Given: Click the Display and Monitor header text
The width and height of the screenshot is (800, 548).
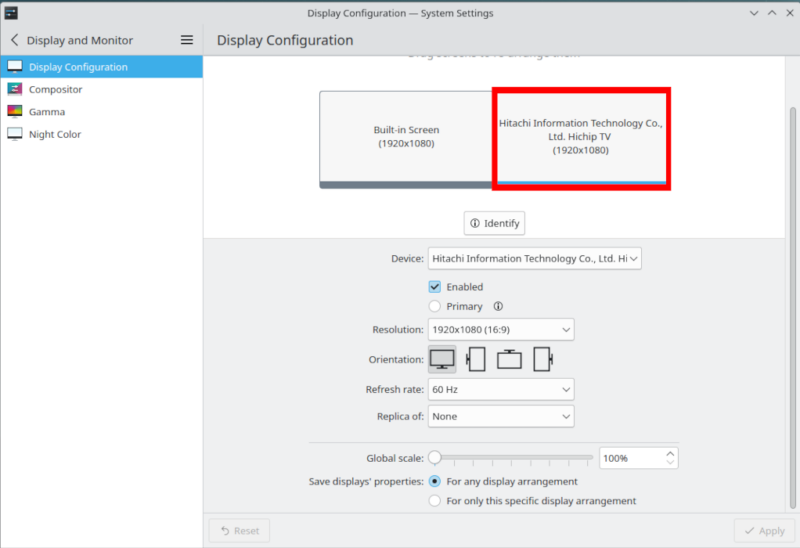Looking at the screenshot, I should tap(80, 40).
